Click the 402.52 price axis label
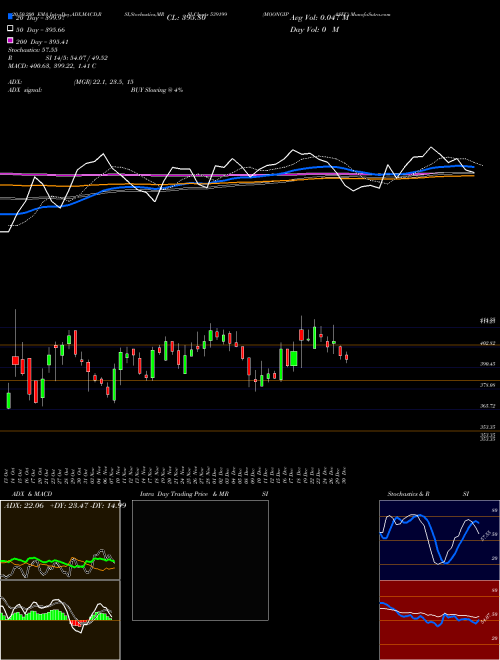Image resolution: width=500 pixels, height=660 pixels. tap(489, 344)
